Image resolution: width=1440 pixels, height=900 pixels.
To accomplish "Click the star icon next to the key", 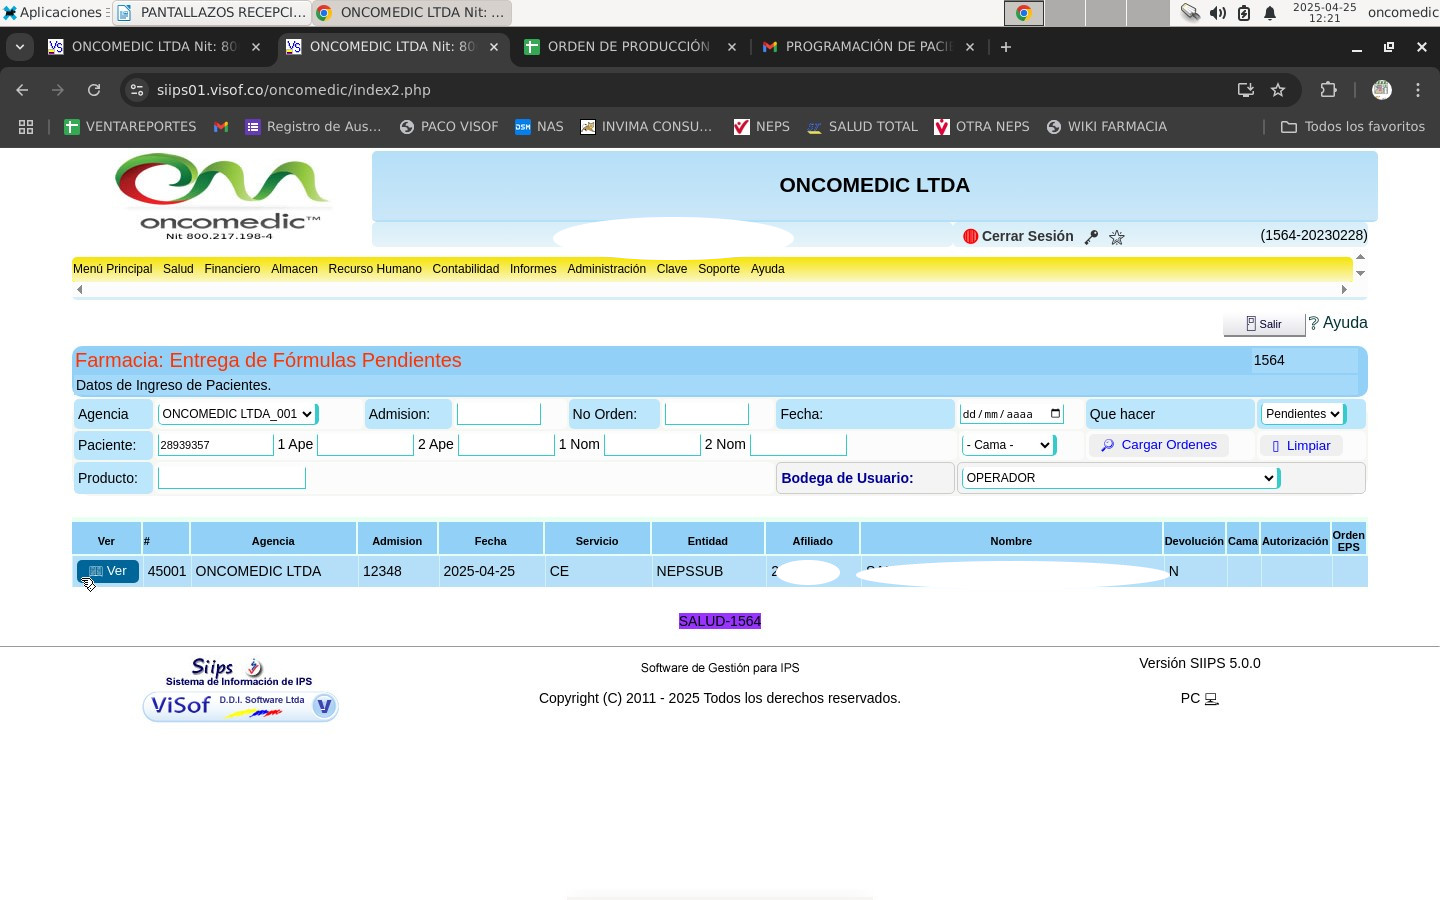I will click(1117, 237).
